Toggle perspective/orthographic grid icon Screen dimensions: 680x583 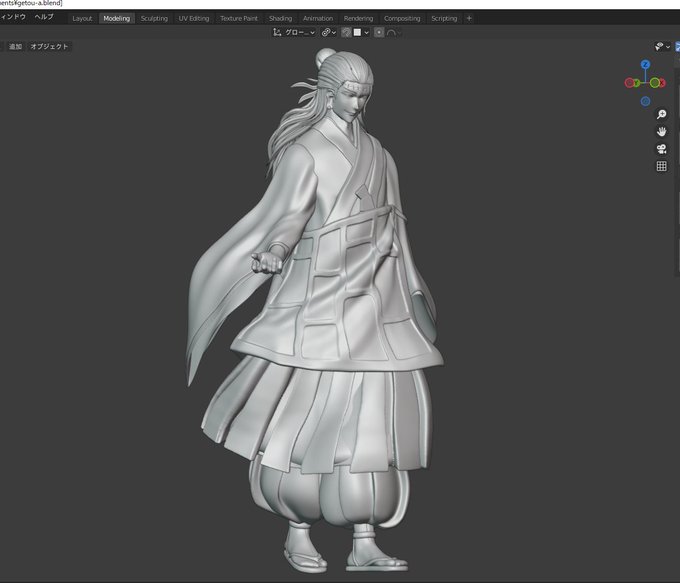click(x=661, y=166)
